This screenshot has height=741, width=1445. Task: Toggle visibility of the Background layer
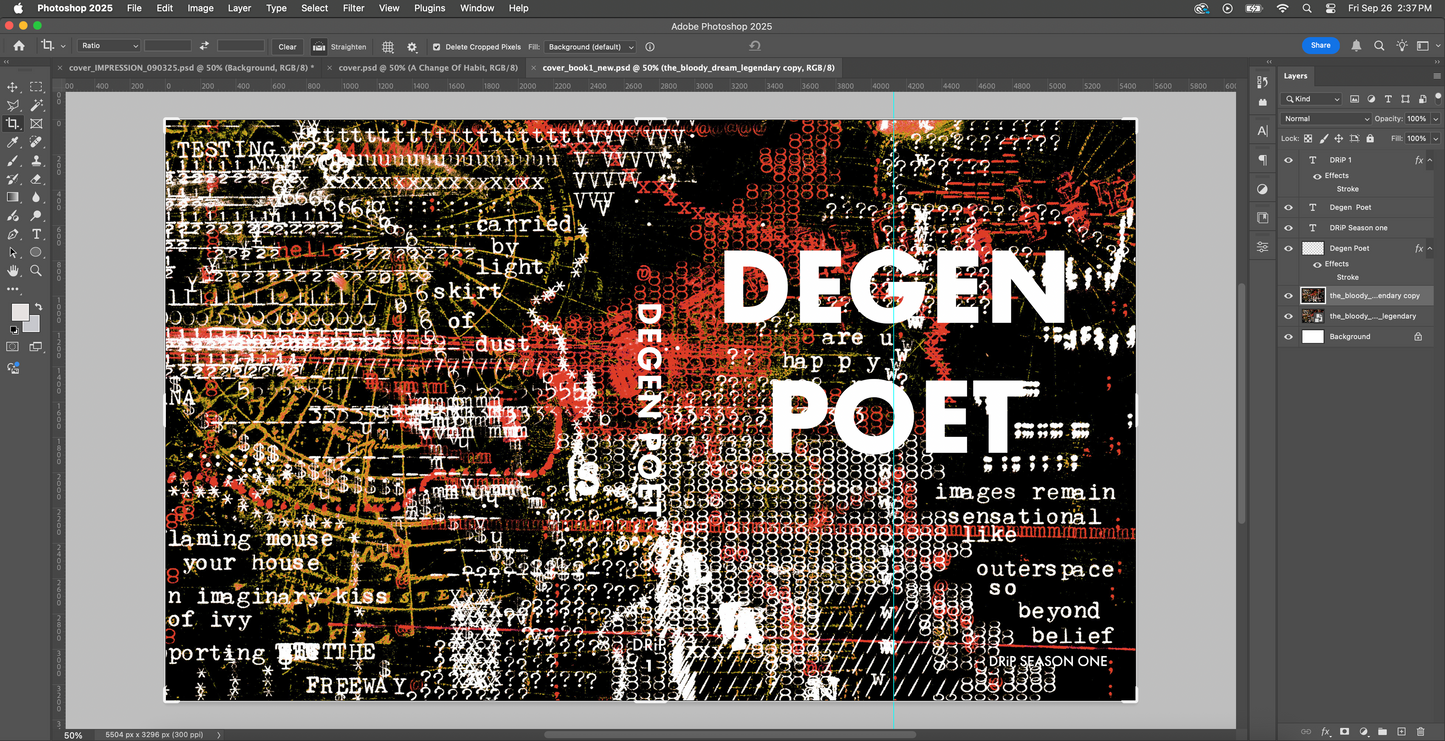(x=1288, y=337)
